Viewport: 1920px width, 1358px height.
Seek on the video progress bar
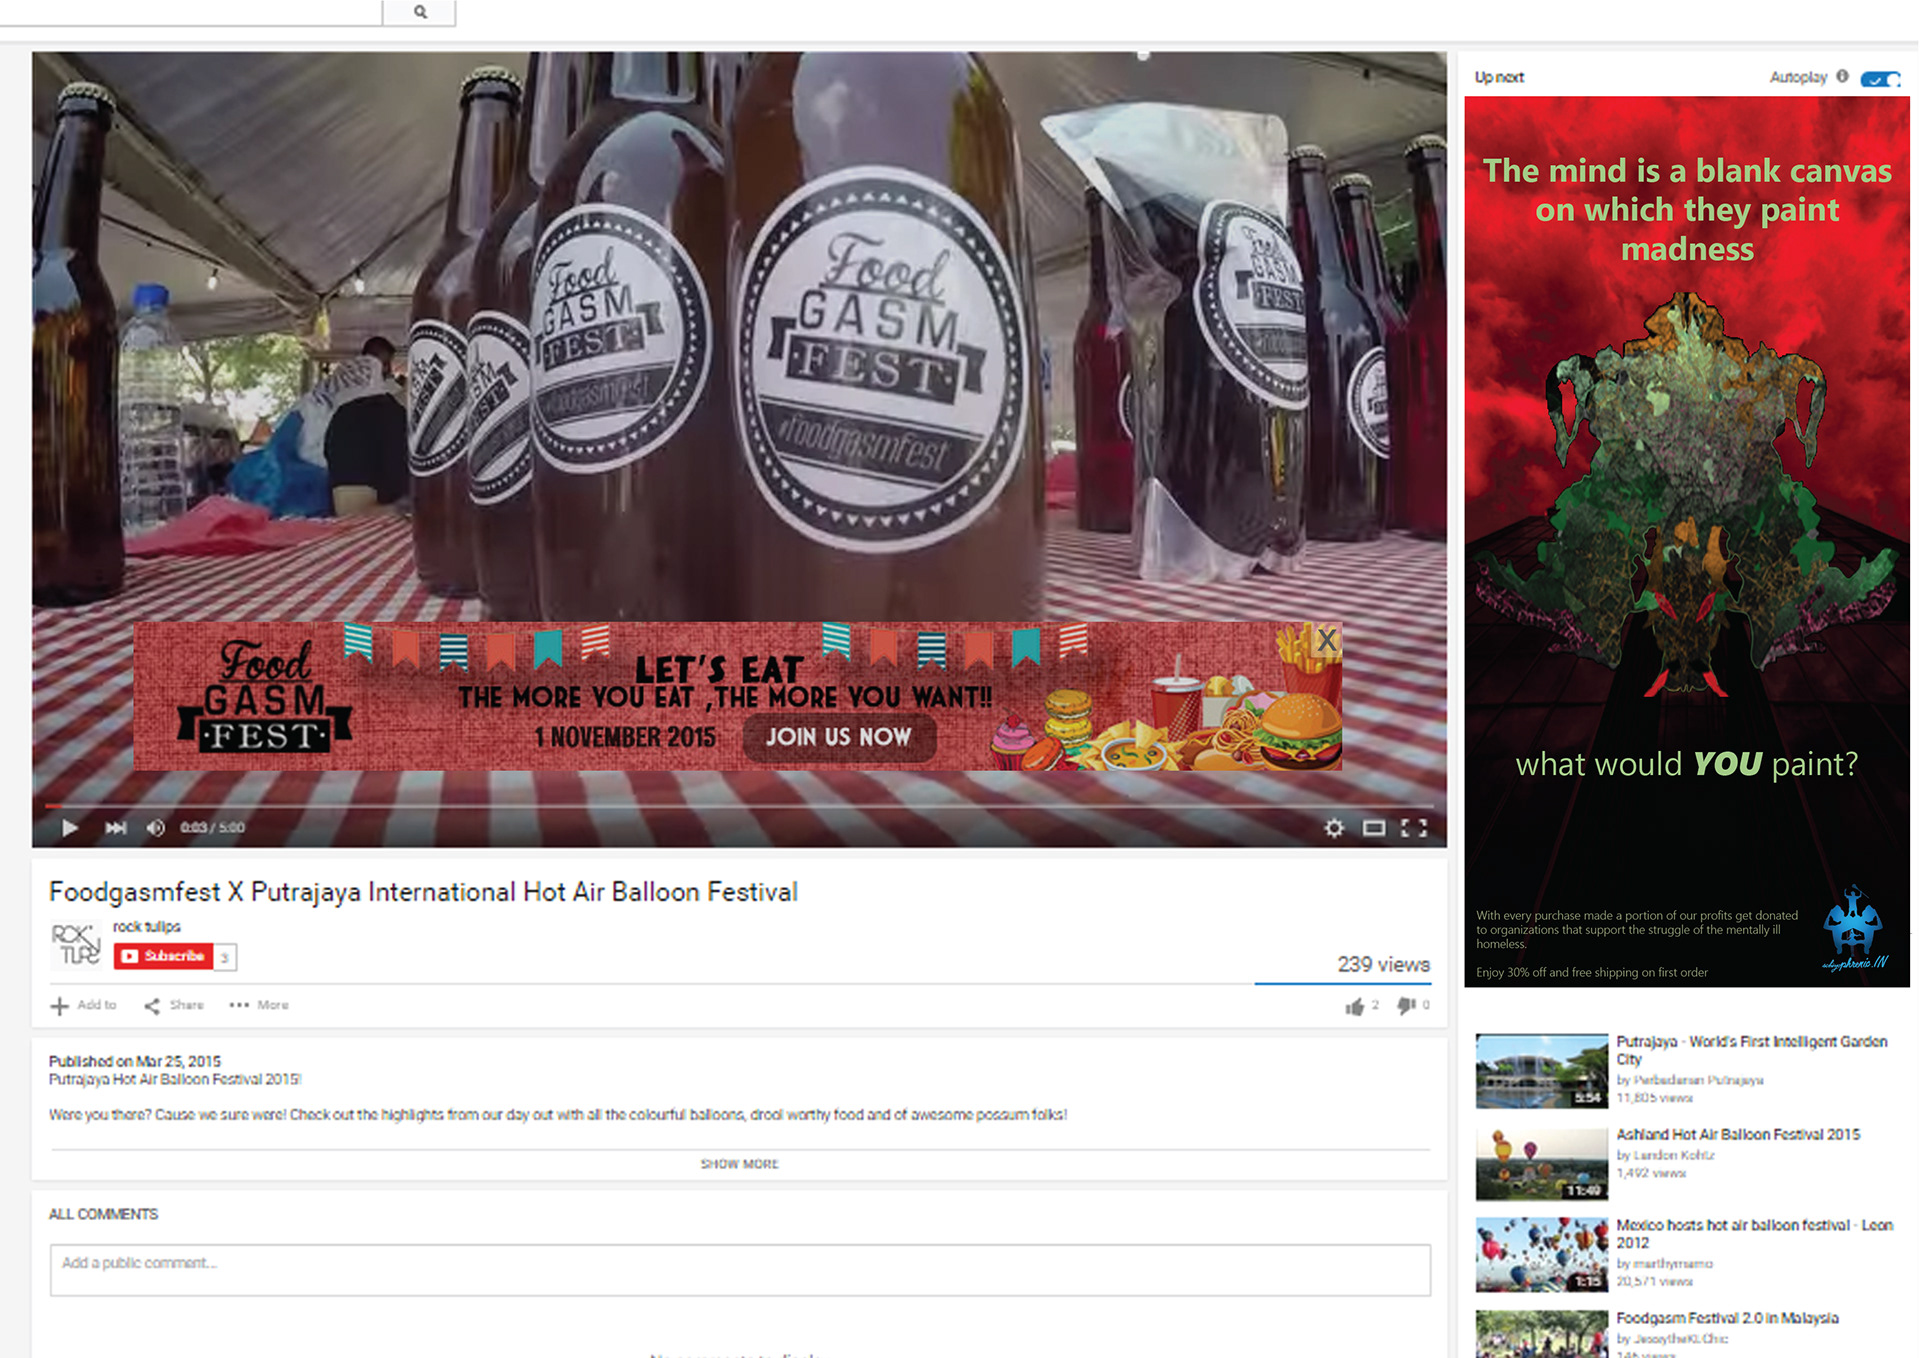[x=739, y=805]
